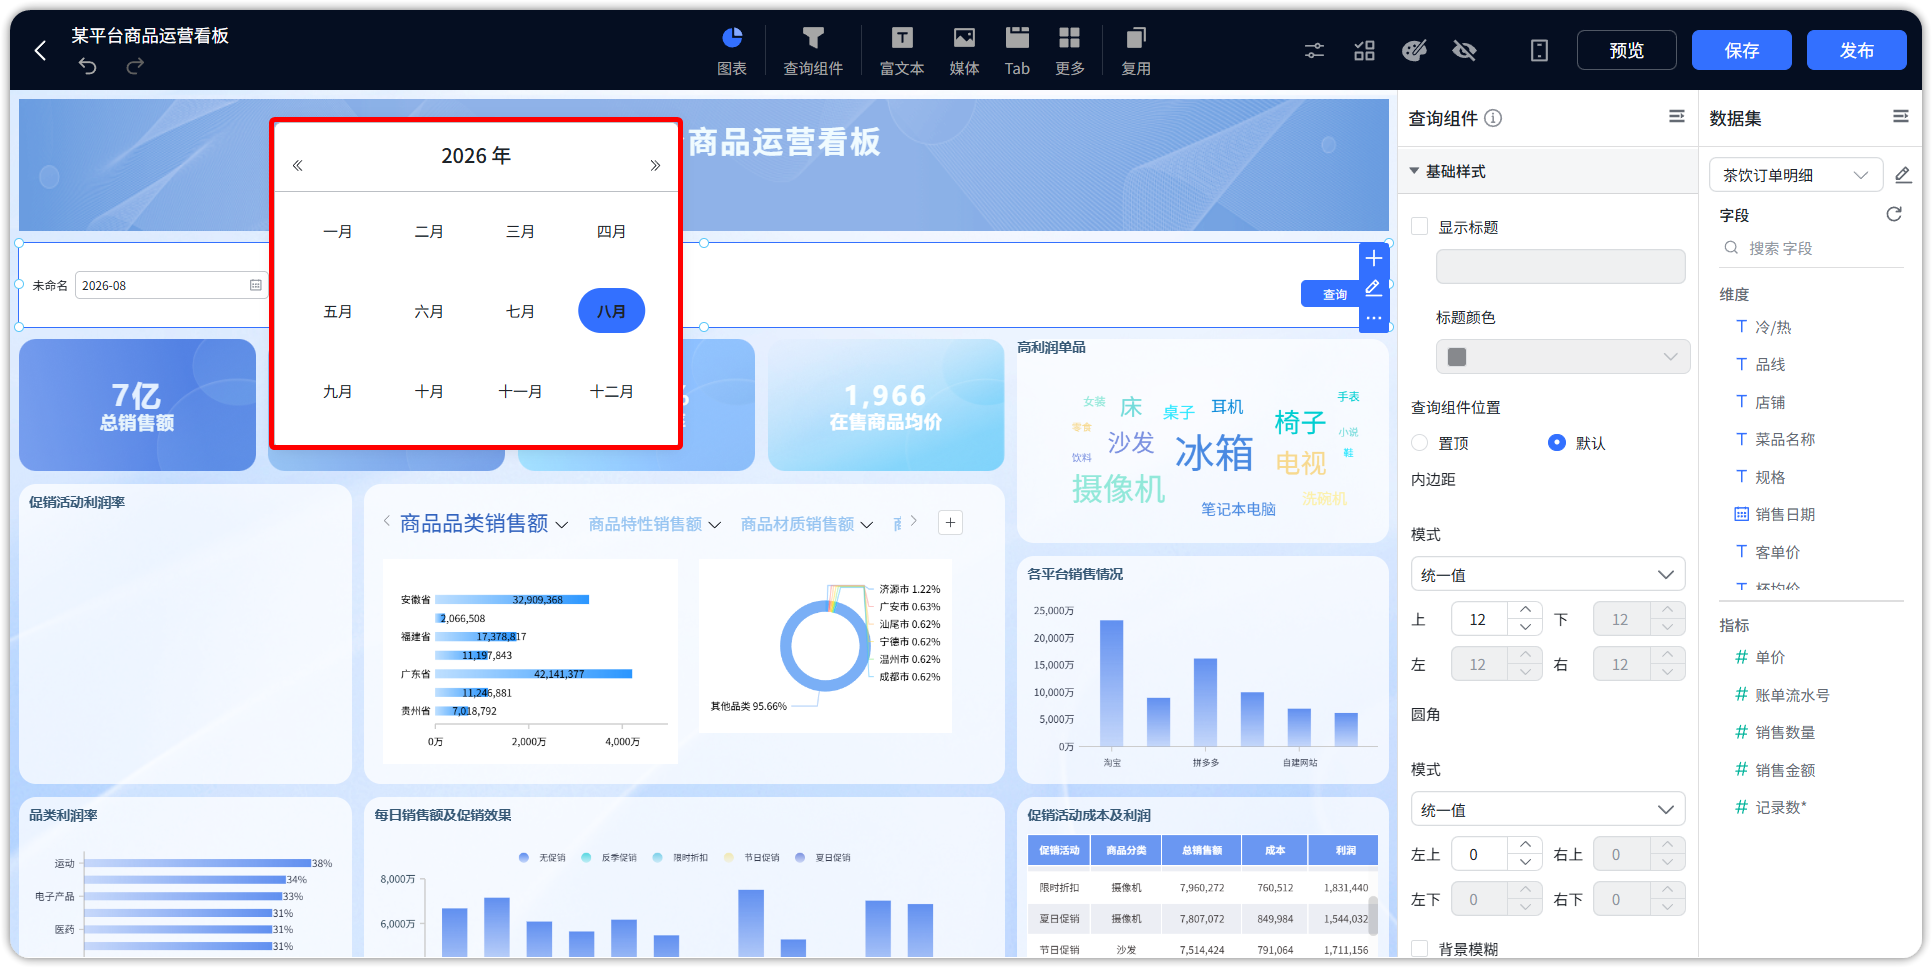
Task: Select 五月 in the month picker
Action: [338, 311]
